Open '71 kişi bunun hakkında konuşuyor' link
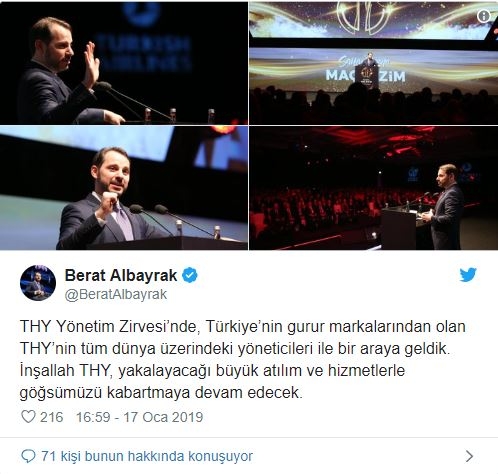Image resolution: width=498 pixels, height=474 pixels. tap(147, 456)
